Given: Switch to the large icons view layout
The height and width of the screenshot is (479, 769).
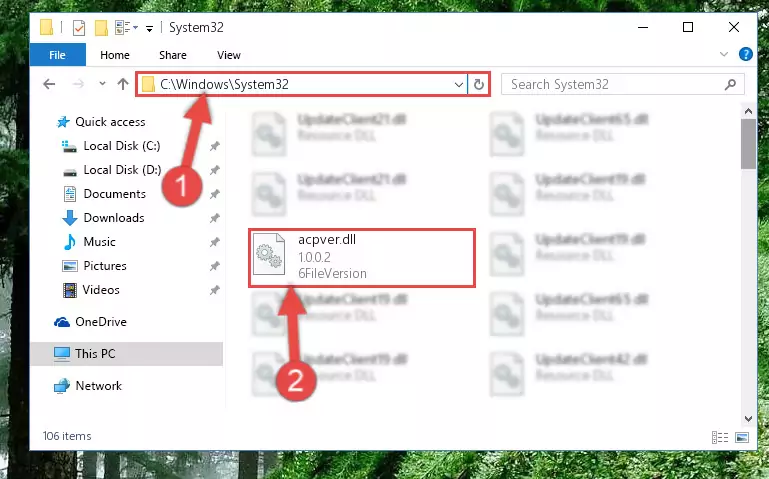Looking at the screenshot, I should pyautogui.click(x=742, y=437).
